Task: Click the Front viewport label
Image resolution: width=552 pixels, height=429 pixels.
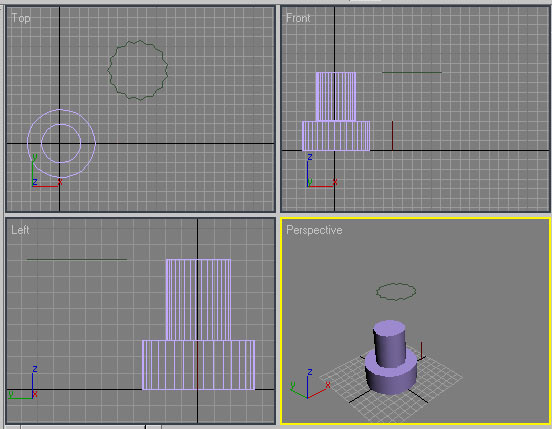Action: [x=298, y=18]
